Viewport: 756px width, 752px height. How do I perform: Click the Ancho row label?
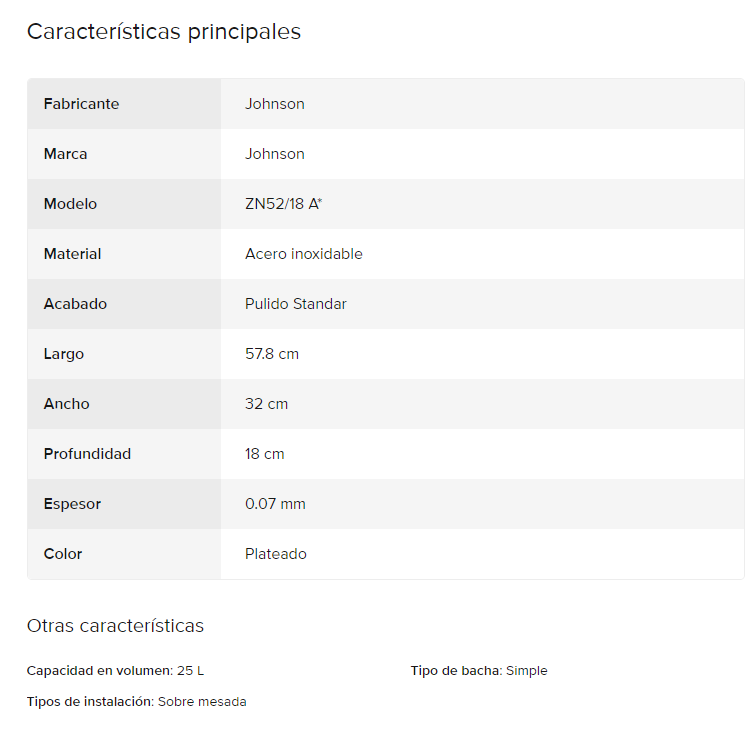point(66,404)
